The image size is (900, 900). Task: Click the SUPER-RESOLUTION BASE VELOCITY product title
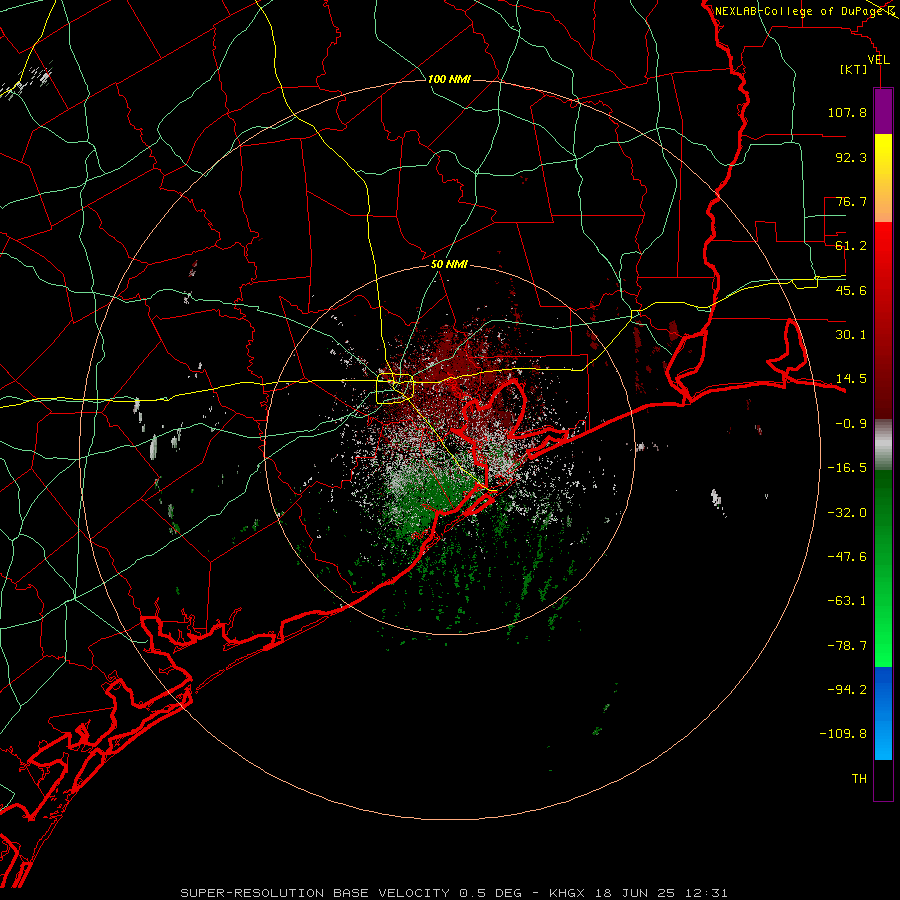tap(315, 893)
